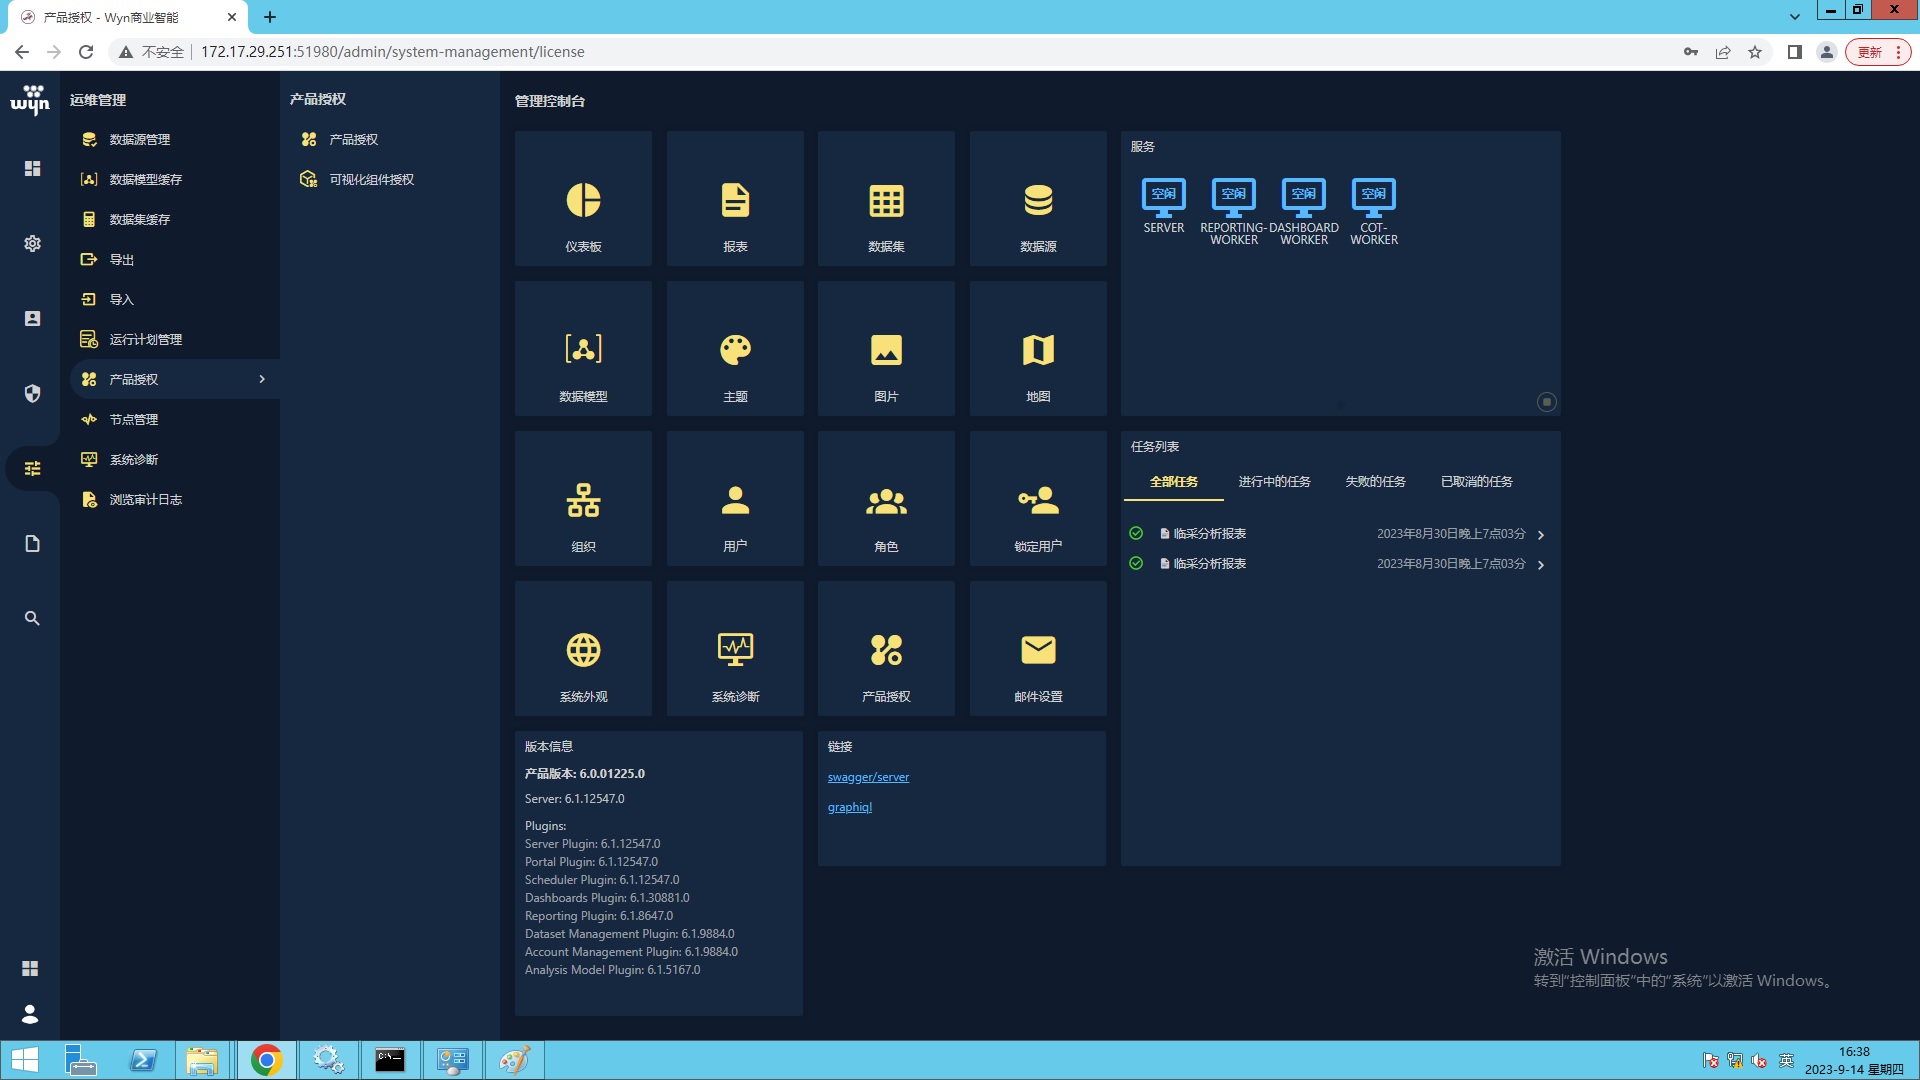Open the graphiql link
Viewport: 1920px width, 1080px height.
(849, 807)
